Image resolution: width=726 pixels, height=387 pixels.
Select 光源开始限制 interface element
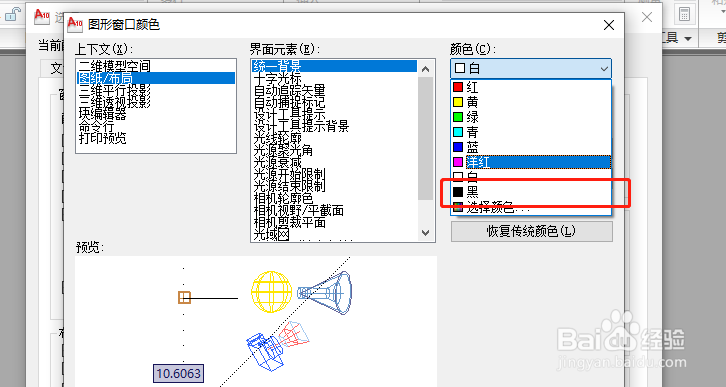[x=334, y=174]
